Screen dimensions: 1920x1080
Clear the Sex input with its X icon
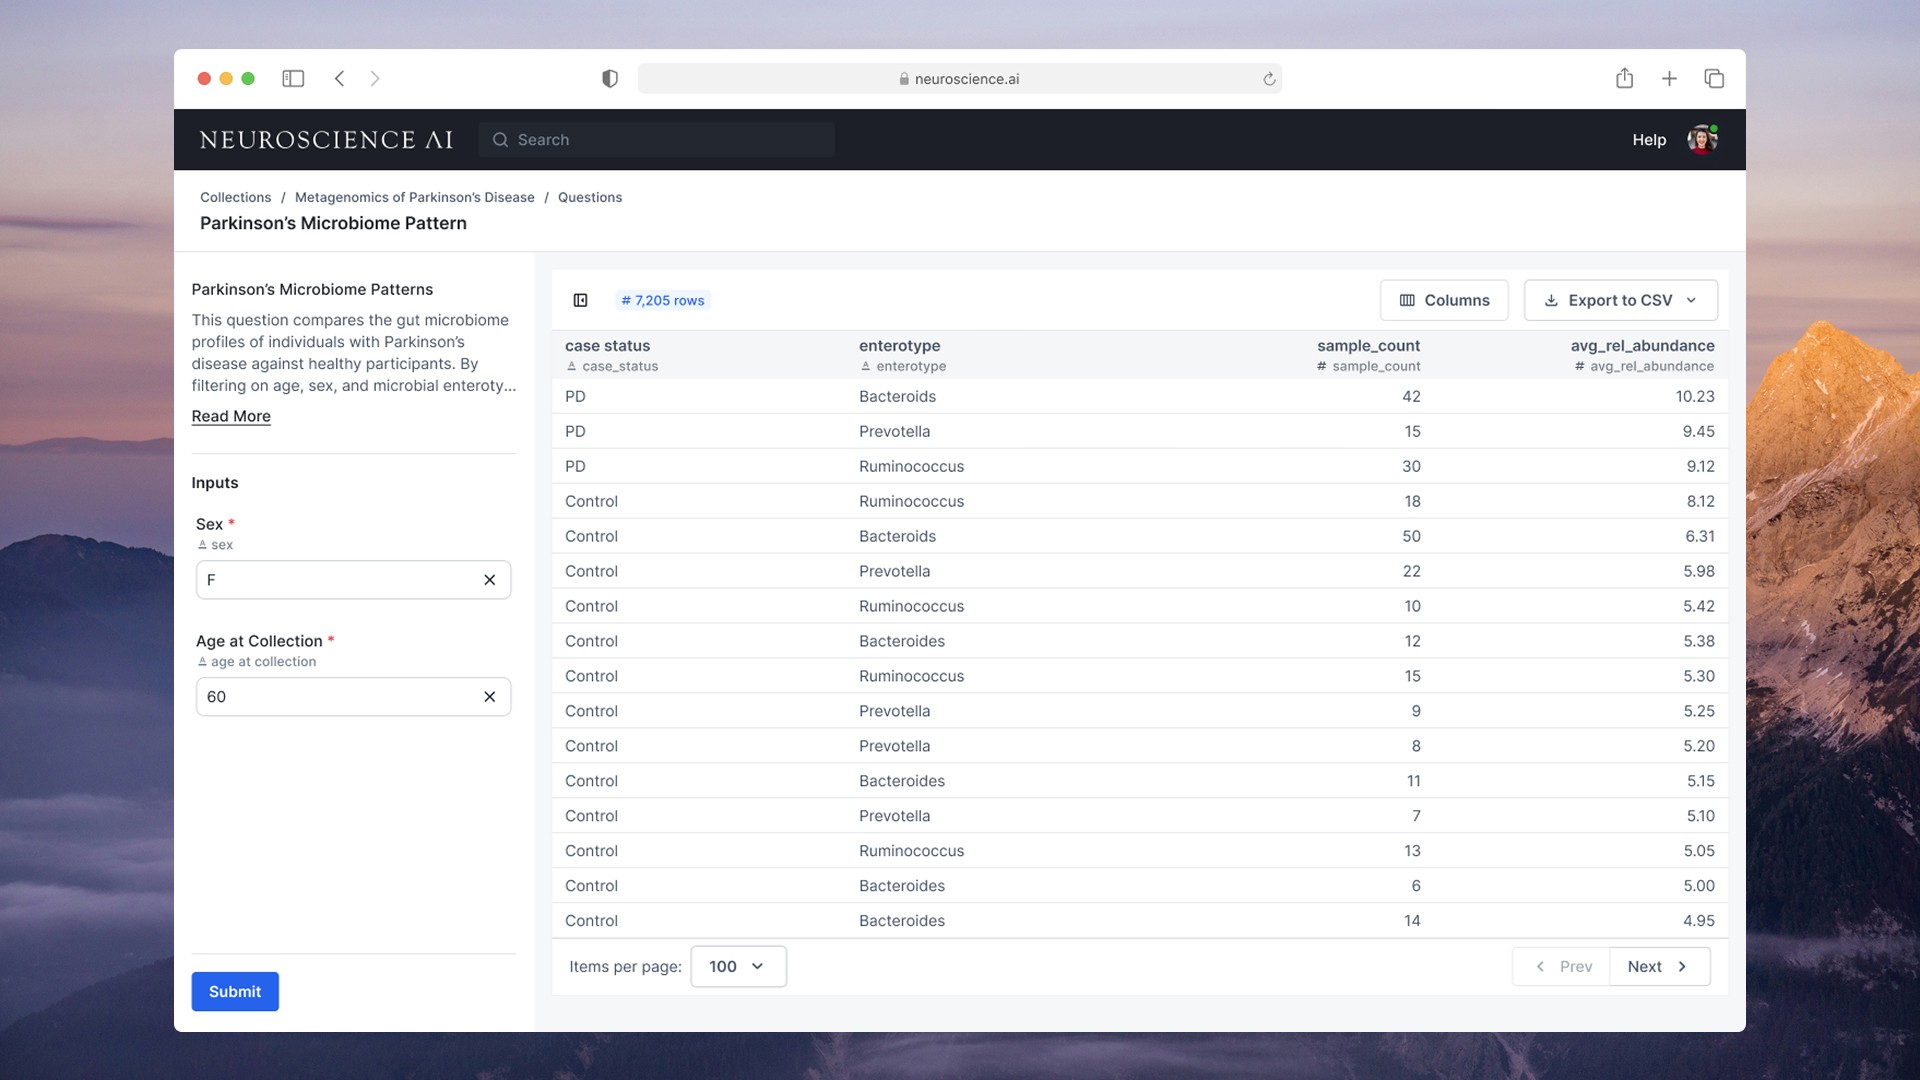point(490,580)
